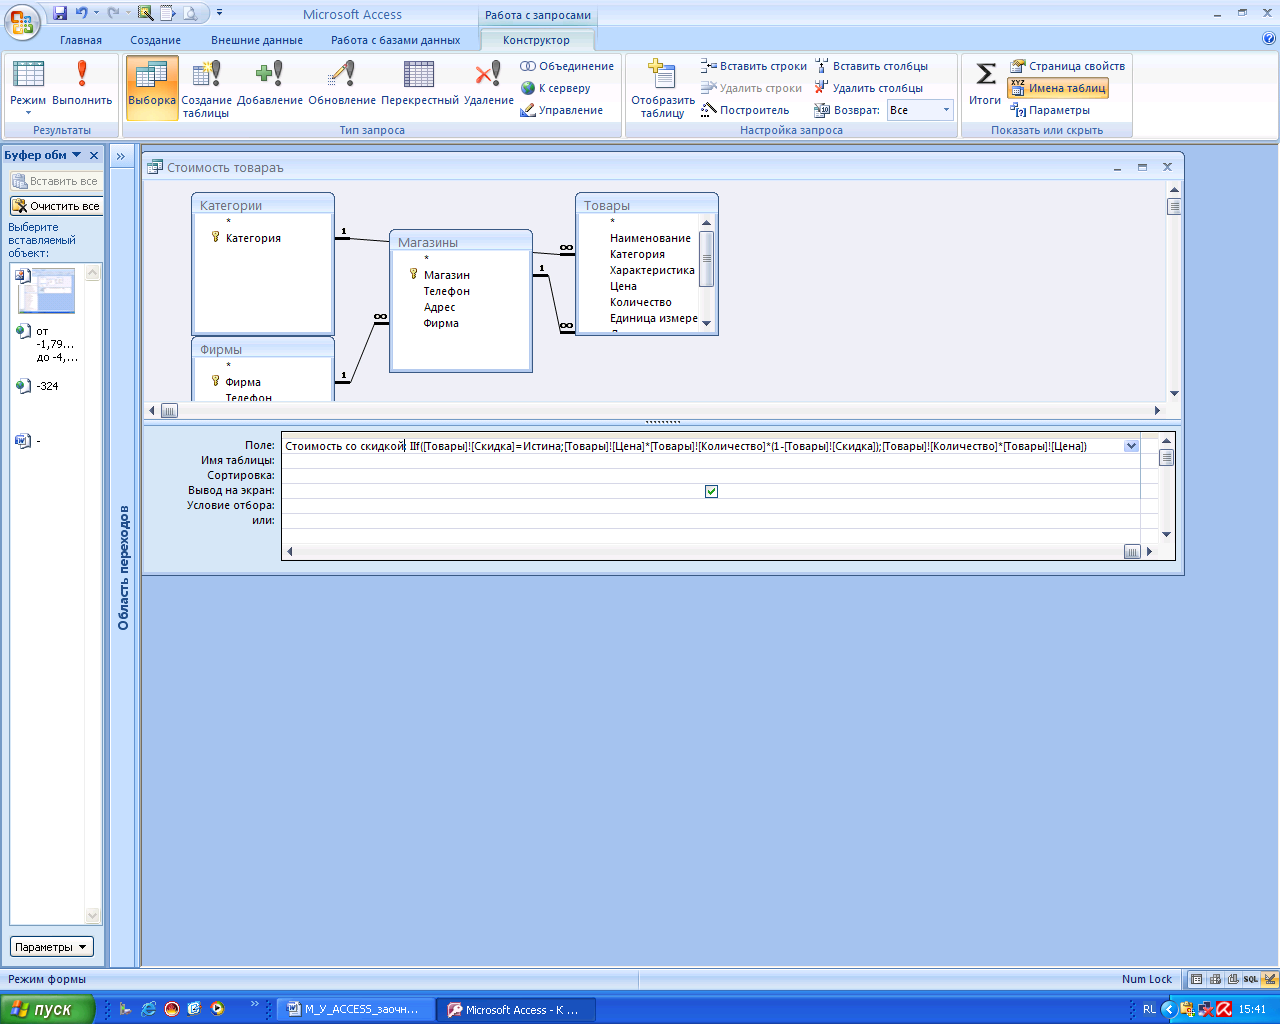Choose Перекрестный crosstab query

(420, 83)
